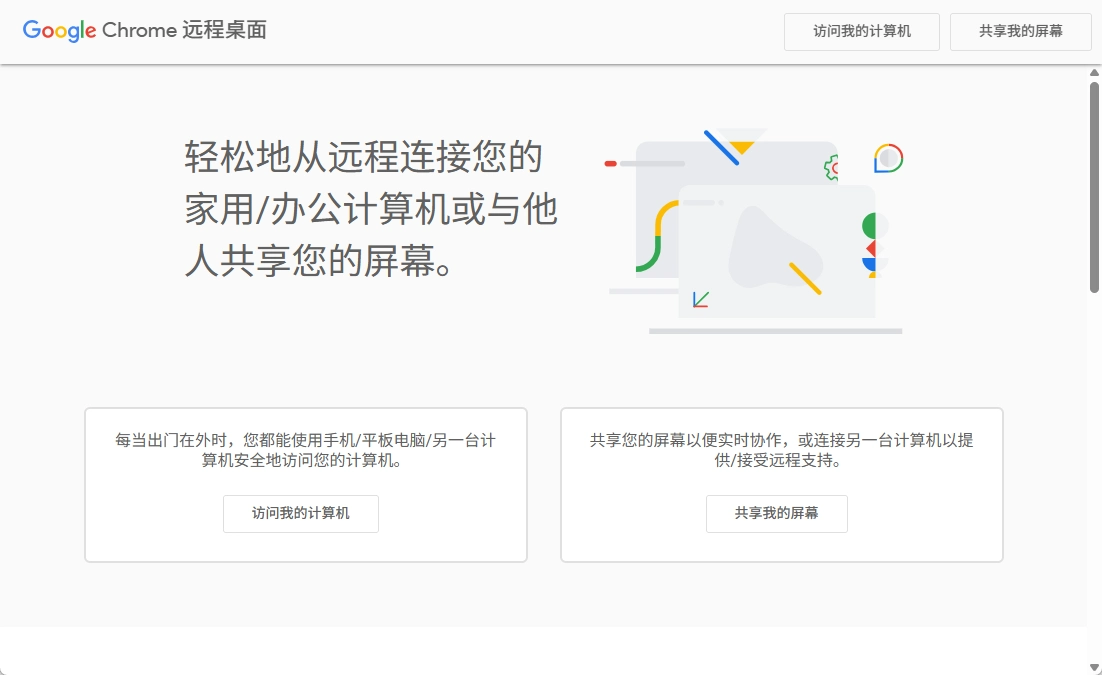Click the headline 轻松地从远程连接您的 text

click(x=363, y=157)
